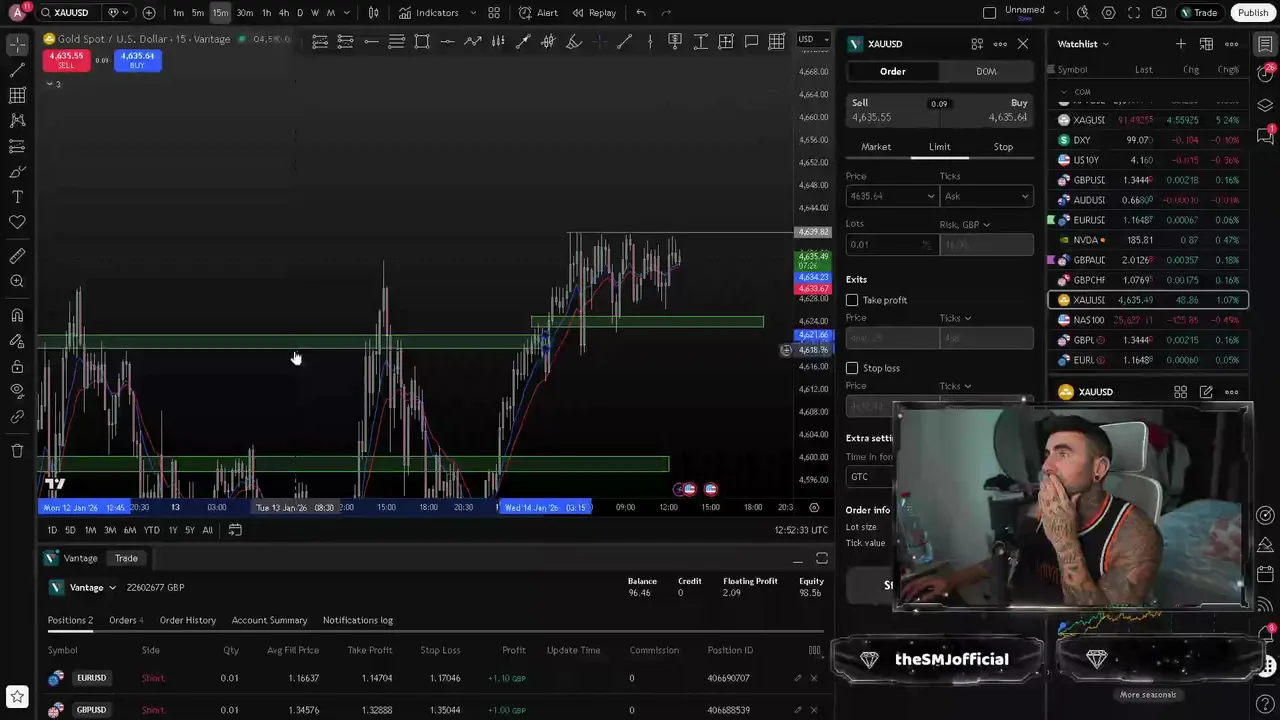The height and width of the screenshot is (720, 1280).
Task: Open position table column settings icon
Action: (x=814, y=650)
